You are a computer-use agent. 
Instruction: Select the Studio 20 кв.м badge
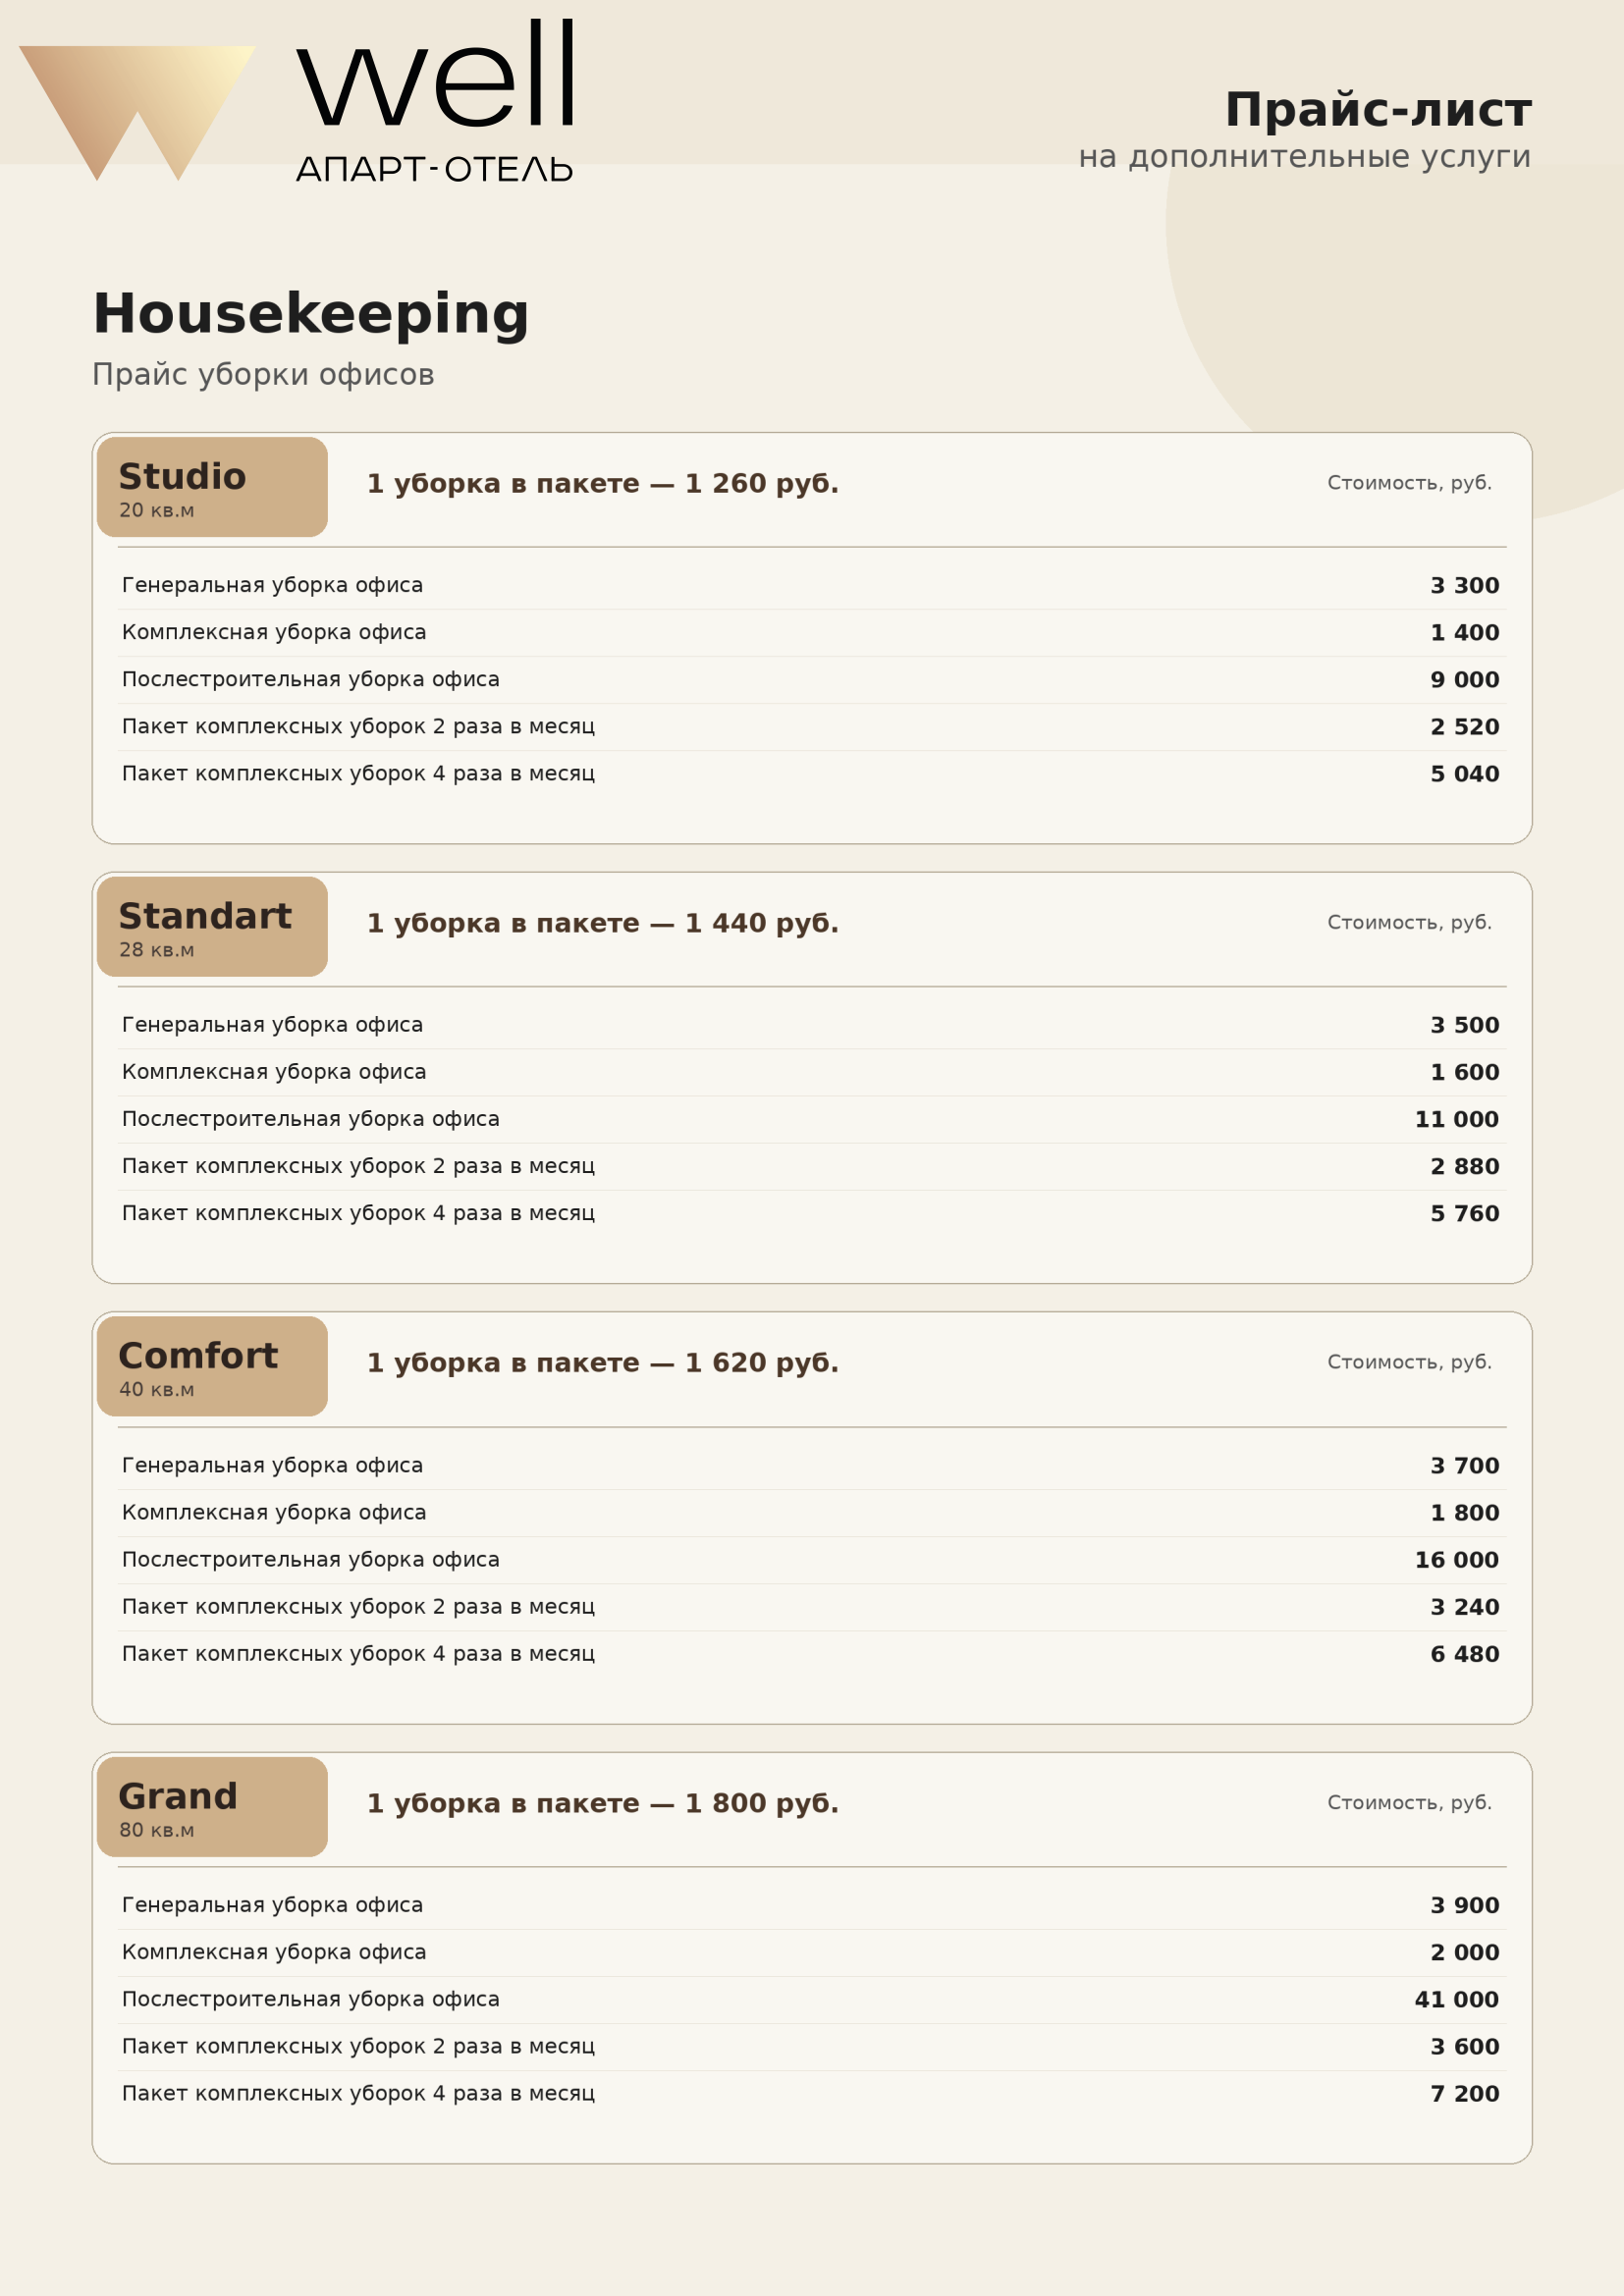pos(212,487)
